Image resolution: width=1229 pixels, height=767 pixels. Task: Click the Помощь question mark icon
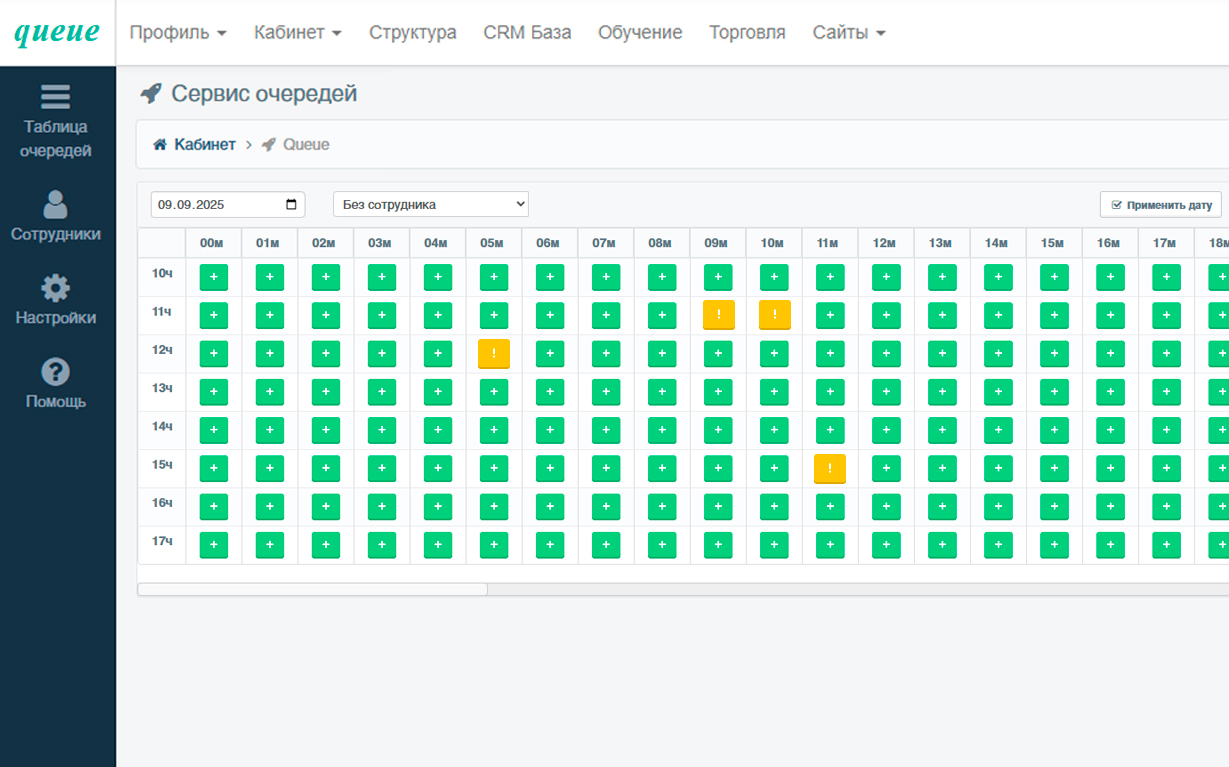(x=56, y=372)
